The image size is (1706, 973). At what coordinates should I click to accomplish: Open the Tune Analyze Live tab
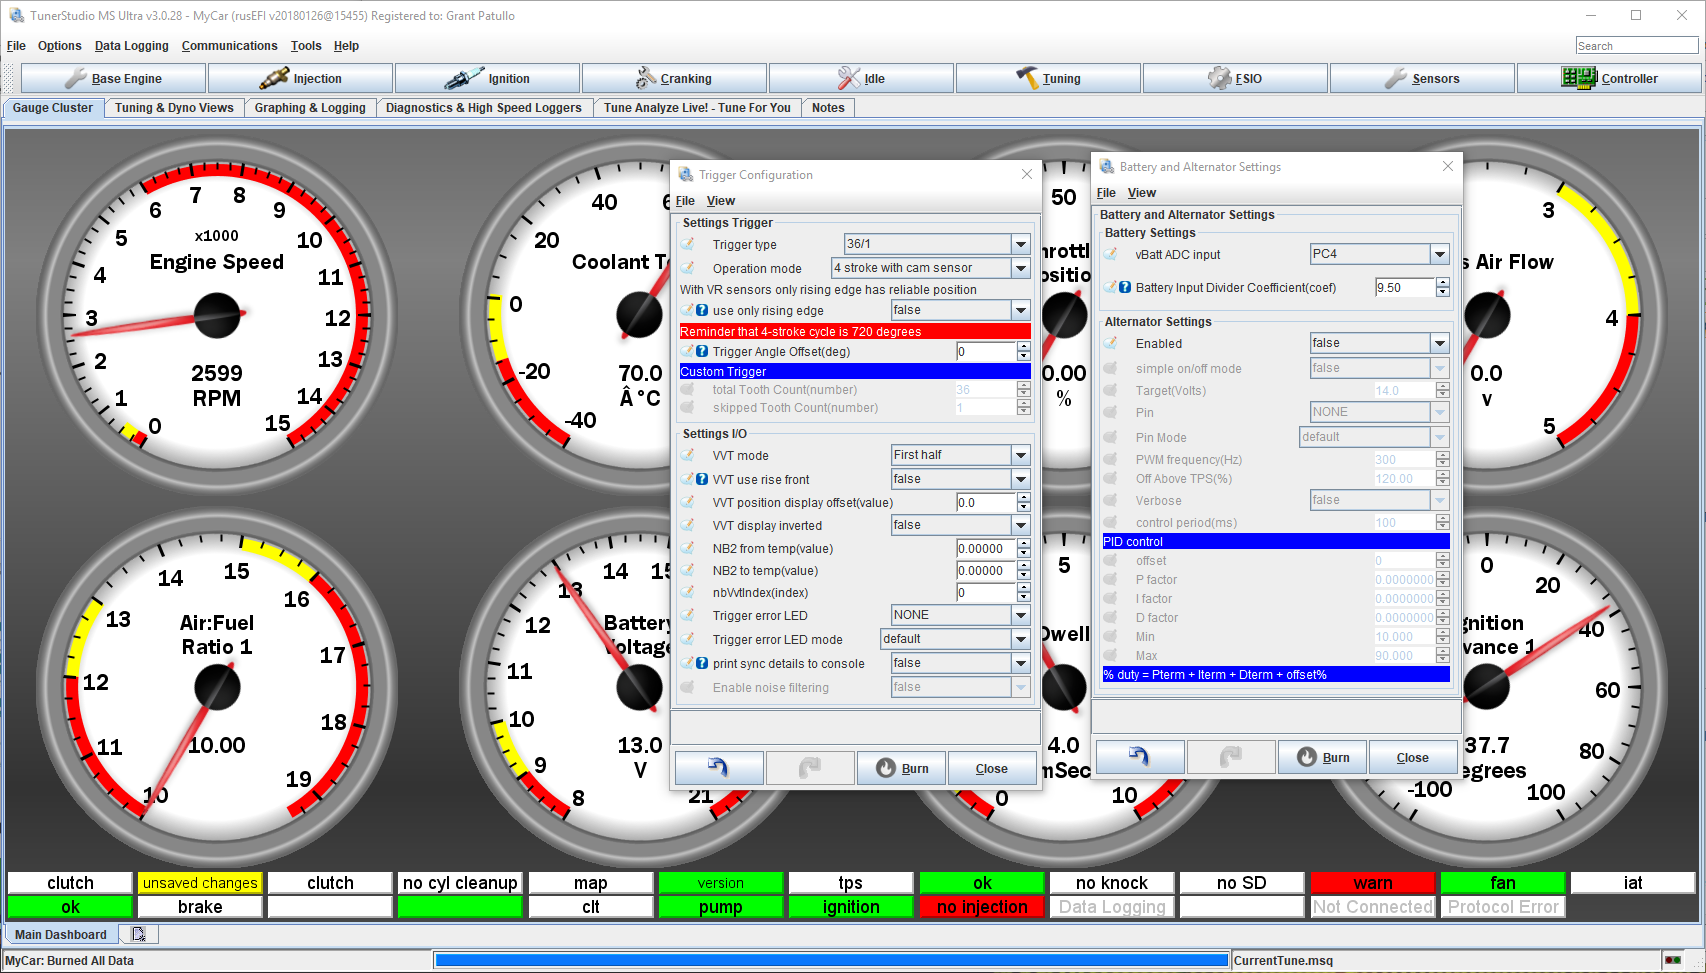point(697,108)
